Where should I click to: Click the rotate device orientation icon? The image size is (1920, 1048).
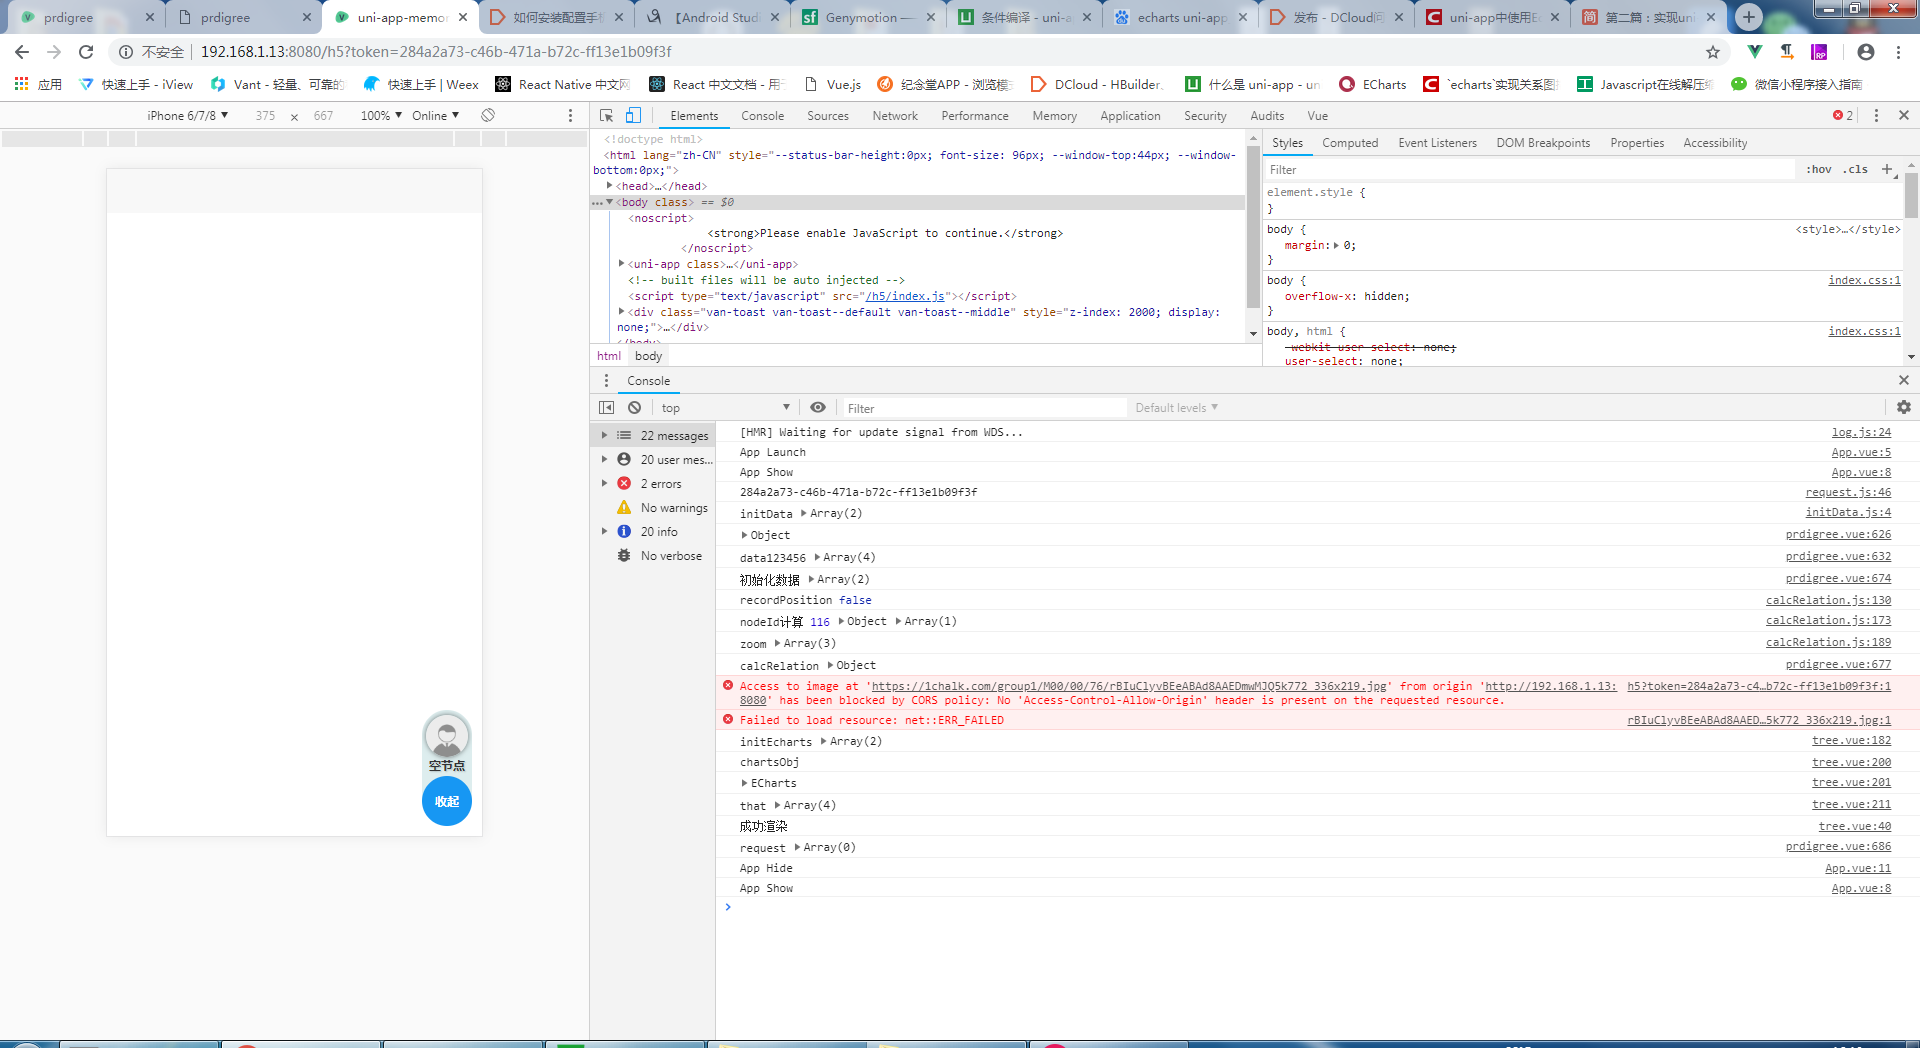click(488, 115)
